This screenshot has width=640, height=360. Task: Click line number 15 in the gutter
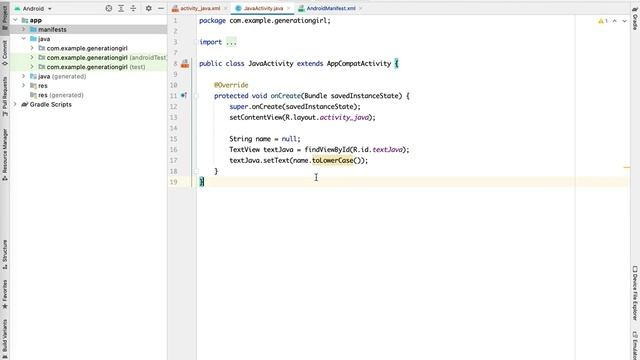[x=174, y=139]
